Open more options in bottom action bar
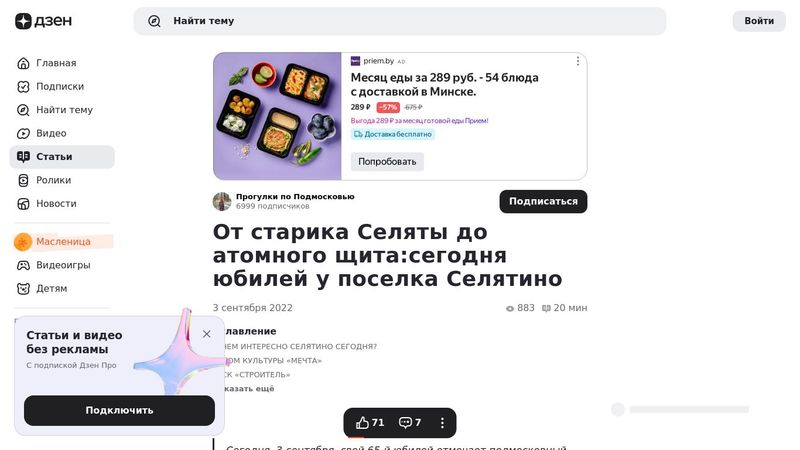The image size is (800, 450). (442, 422)
